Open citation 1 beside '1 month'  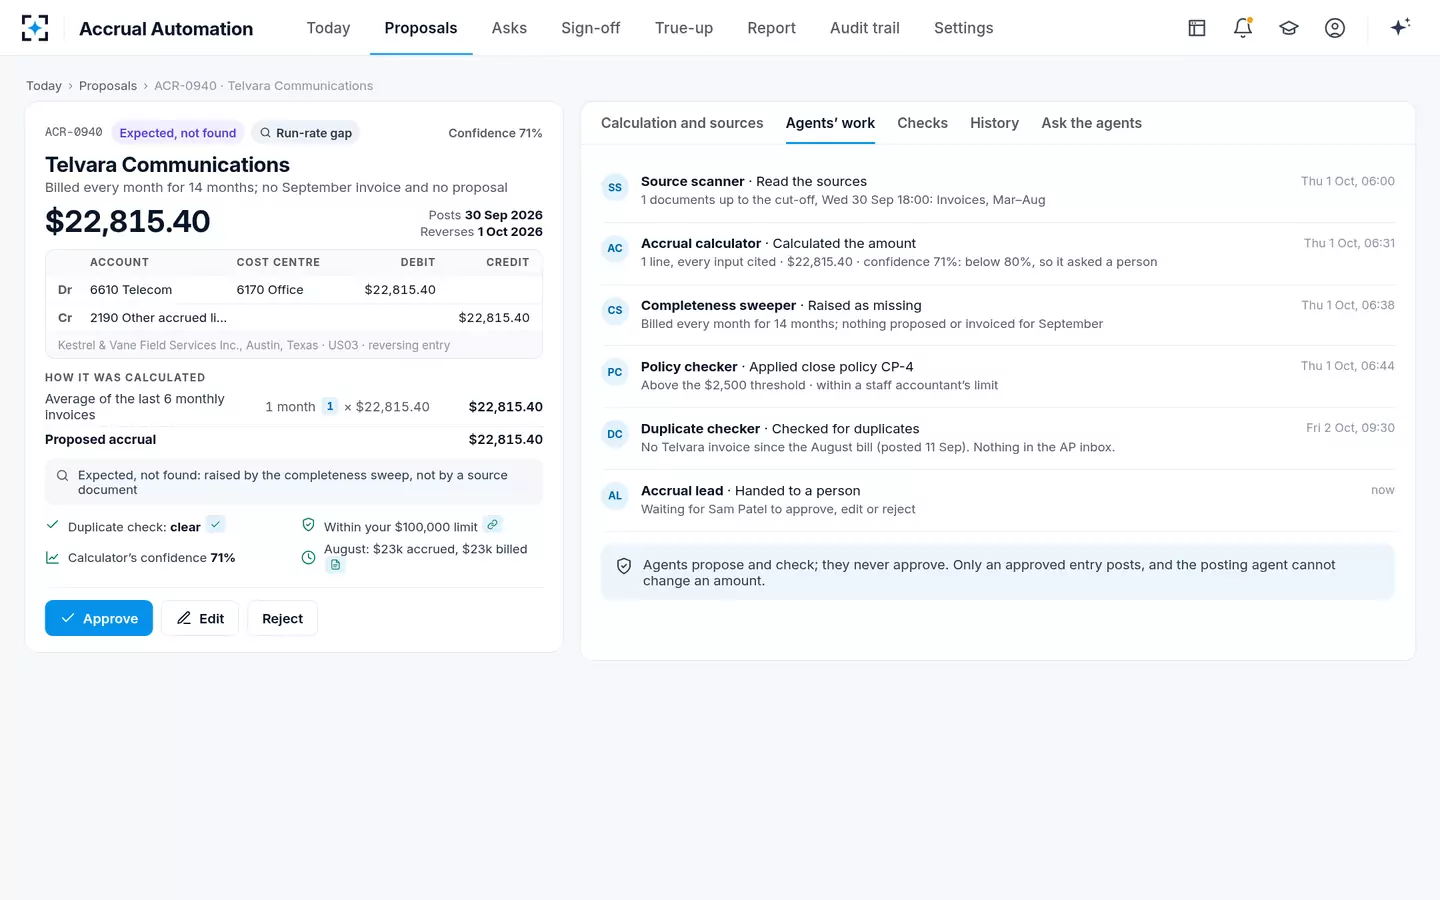tap(330, 406)
